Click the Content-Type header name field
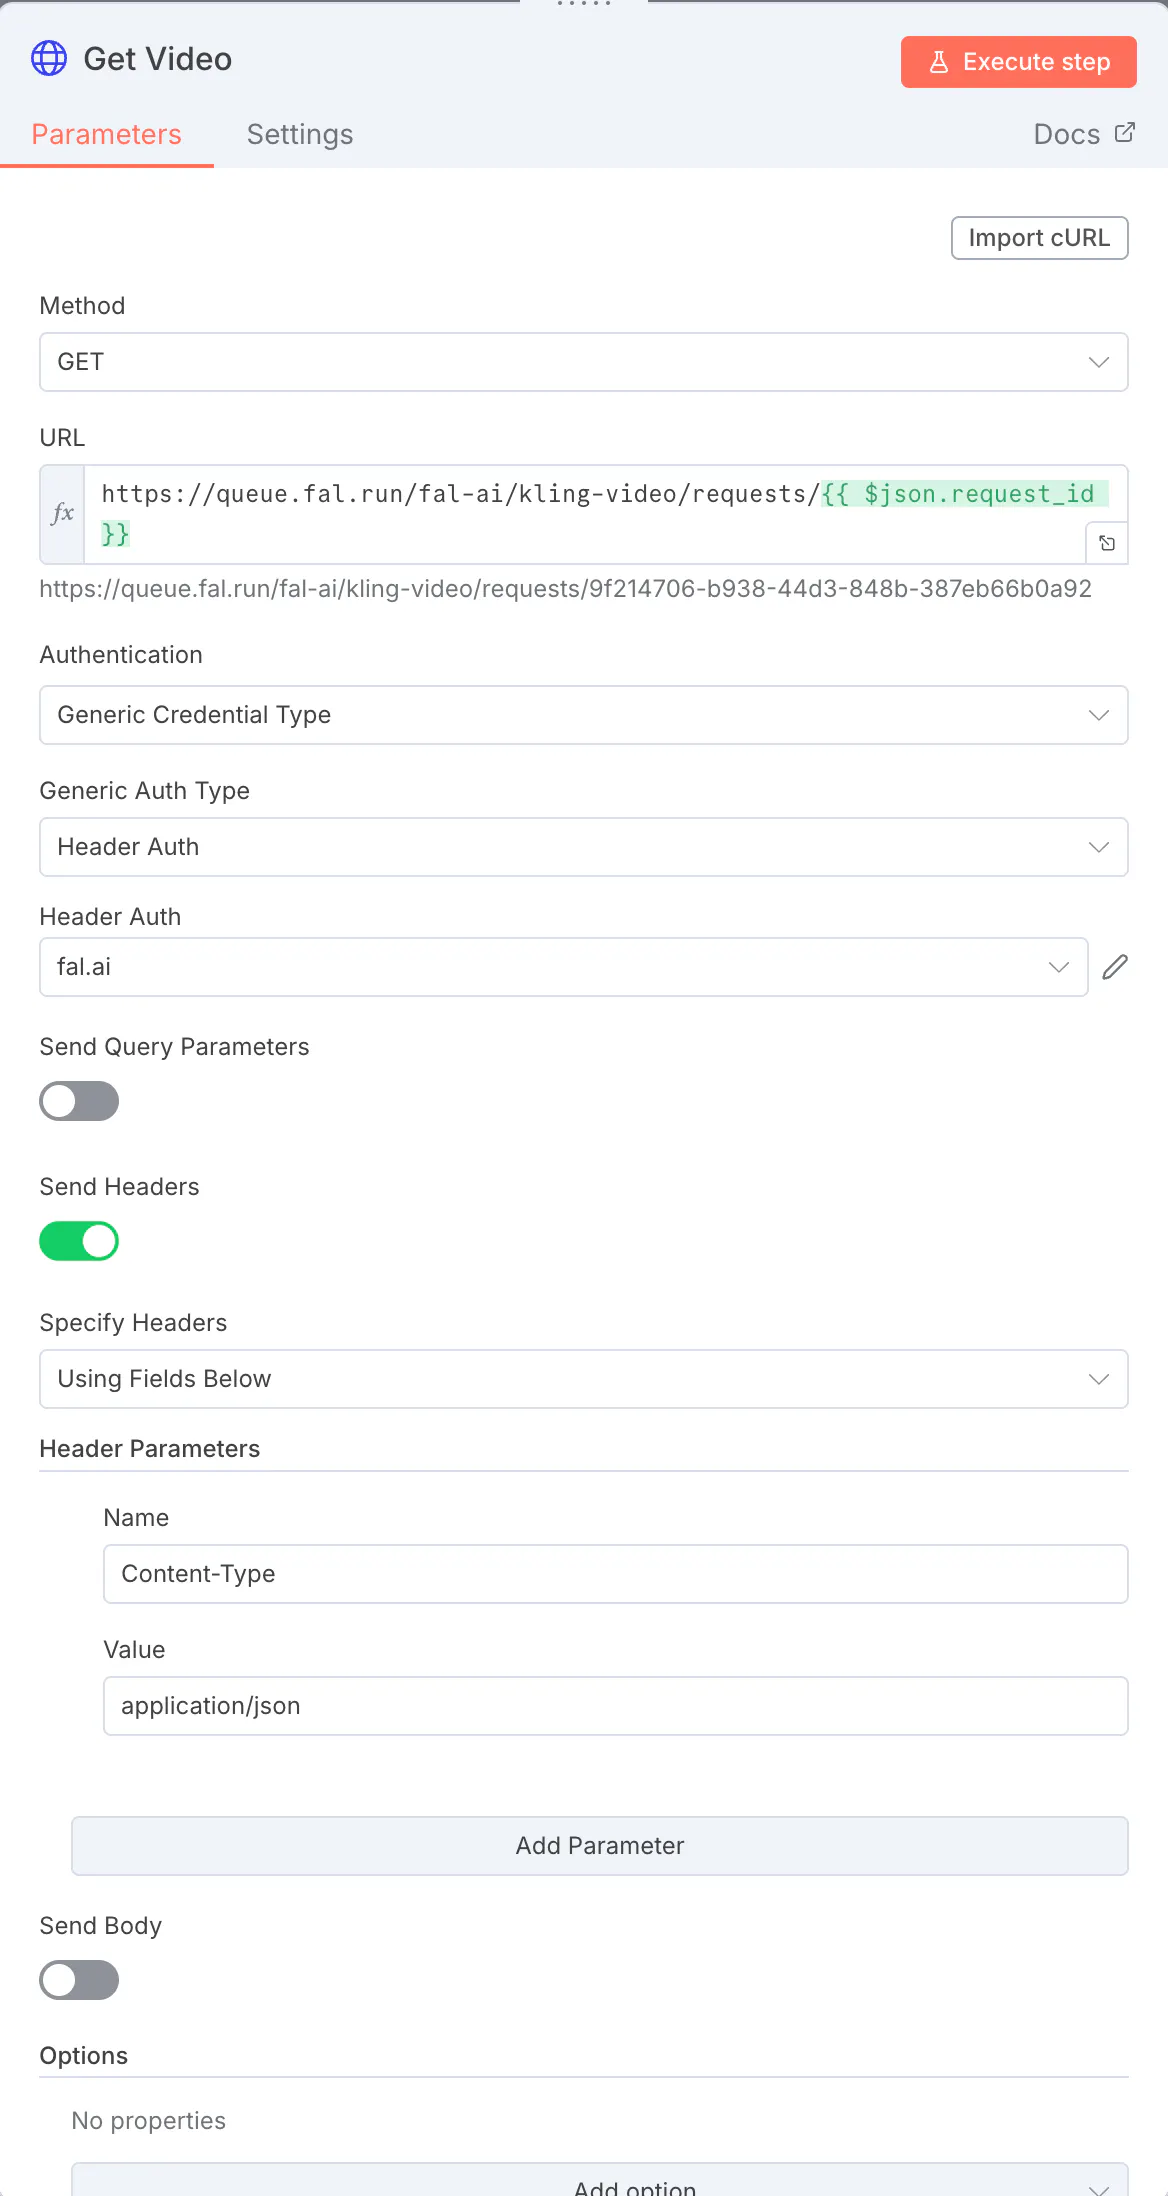Viewport: 1168px width, 2196px height. 615,1574
